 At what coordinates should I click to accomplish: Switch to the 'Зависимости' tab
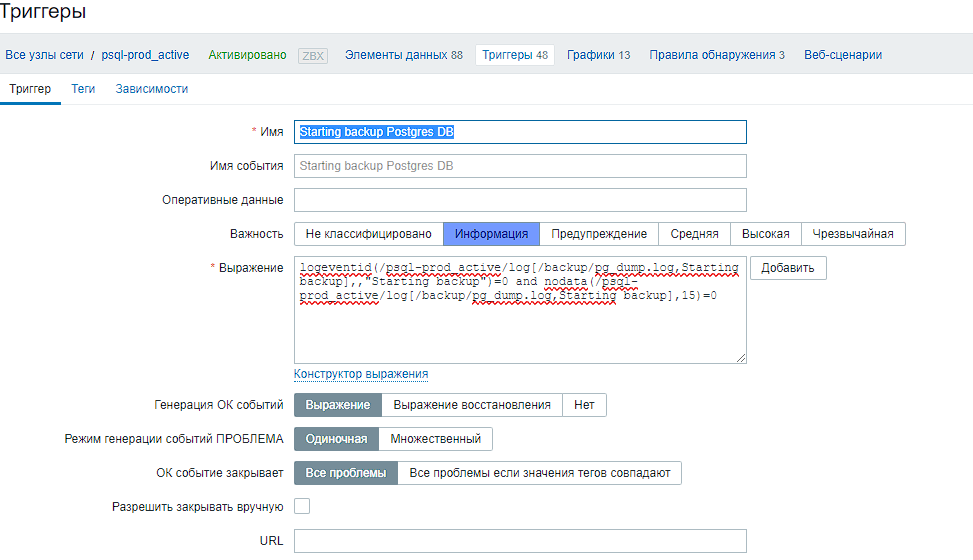[151, 89]
